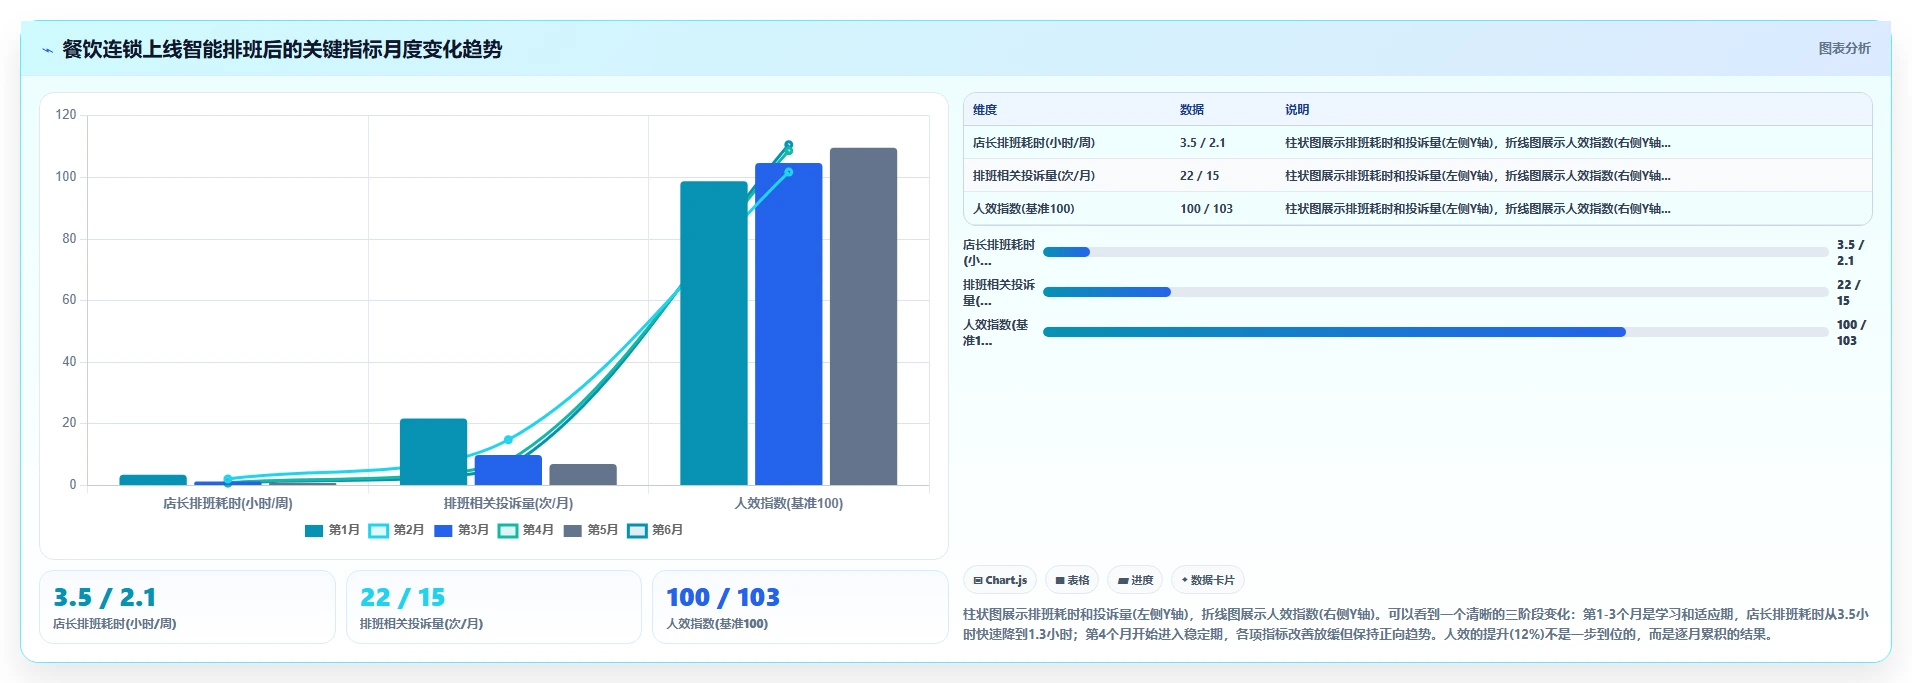Toggle the 第6月 legend entry
The image size is (1912, 683).
pyautogui.click(x=655, y=530)
